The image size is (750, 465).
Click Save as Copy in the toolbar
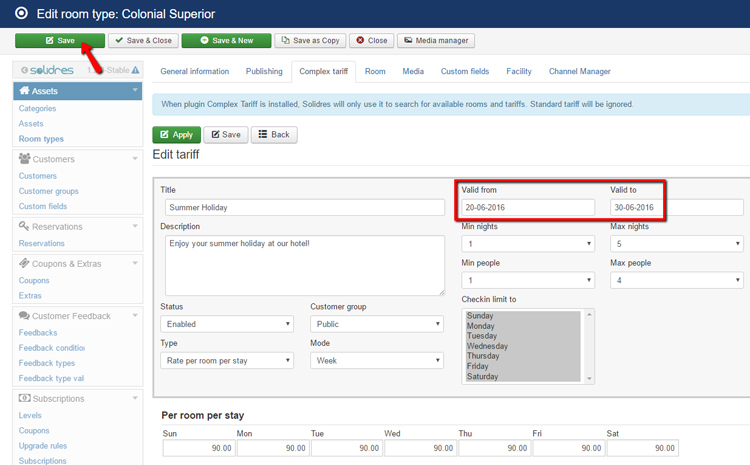[x=310, y=41]
